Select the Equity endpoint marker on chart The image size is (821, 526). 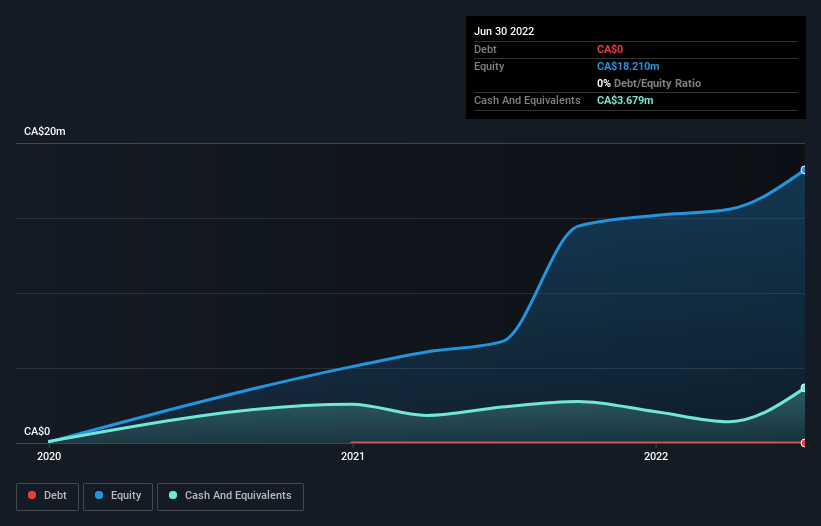point(804,170)
